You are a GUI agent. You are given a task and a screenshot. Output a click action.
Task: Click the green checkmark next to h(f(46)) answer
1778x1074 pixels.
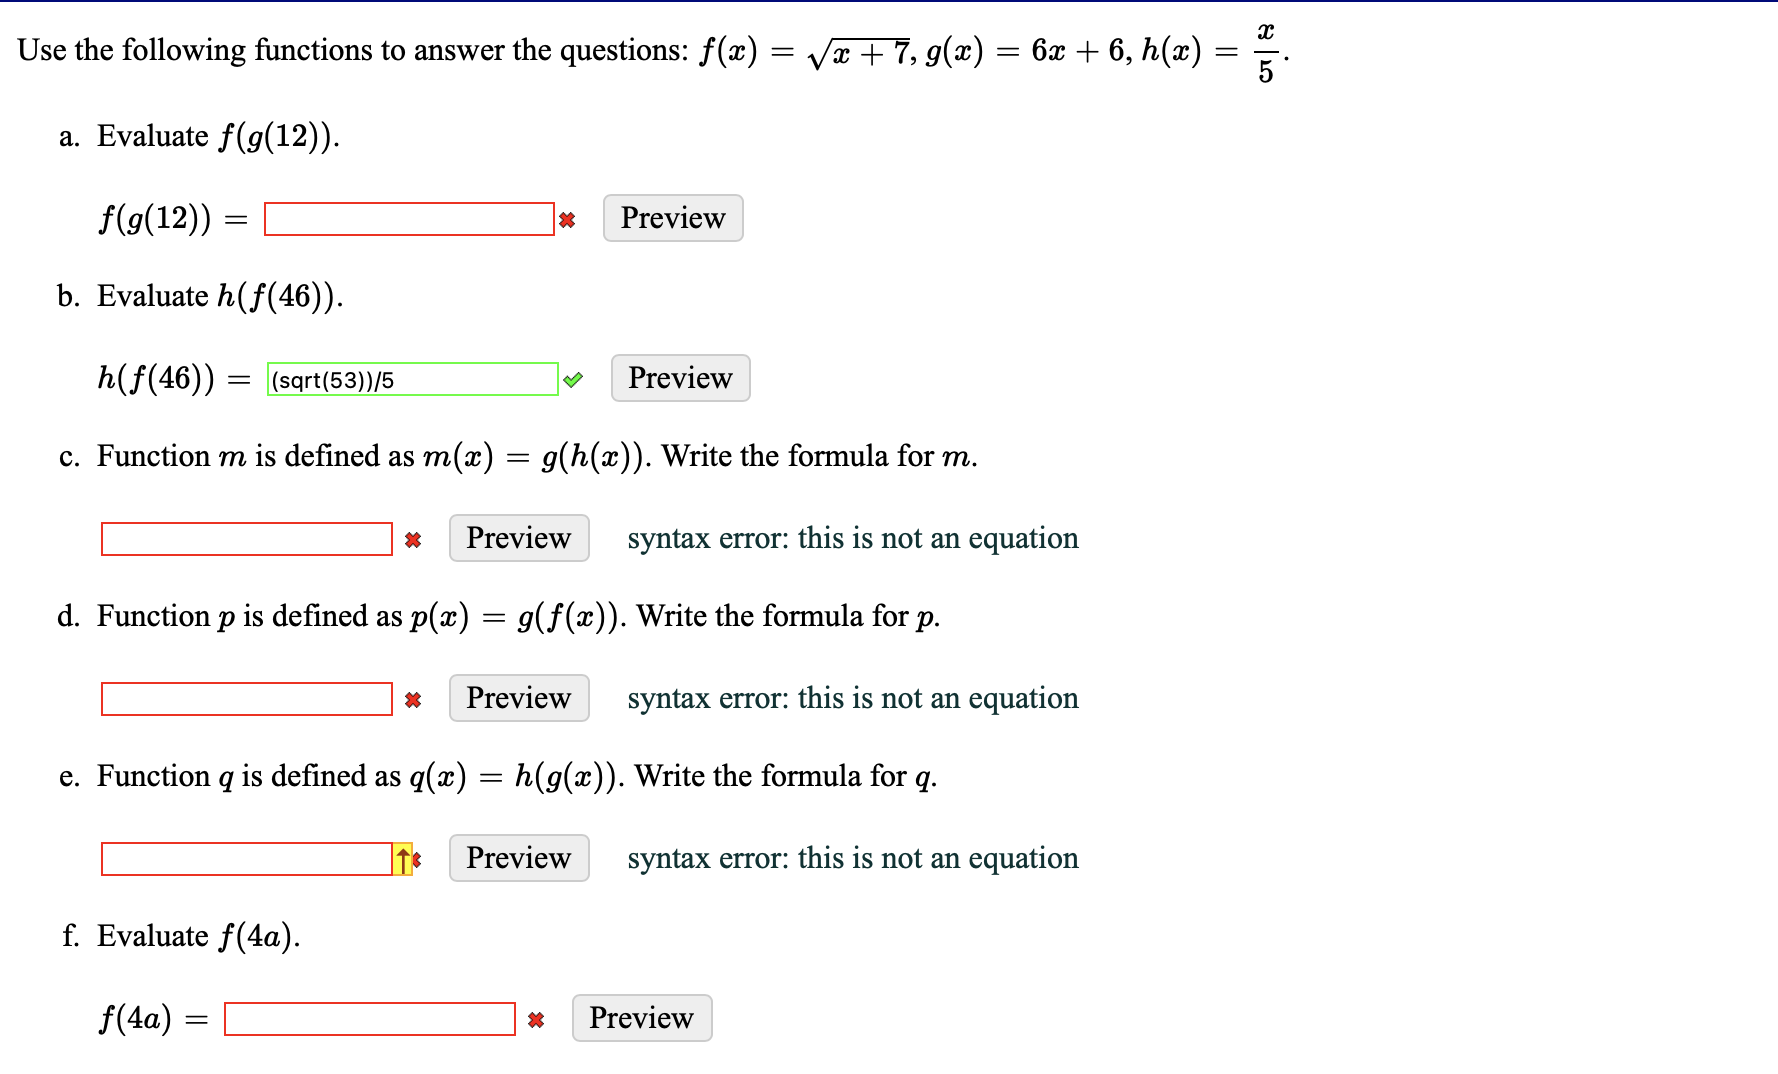tap(573, 379)
